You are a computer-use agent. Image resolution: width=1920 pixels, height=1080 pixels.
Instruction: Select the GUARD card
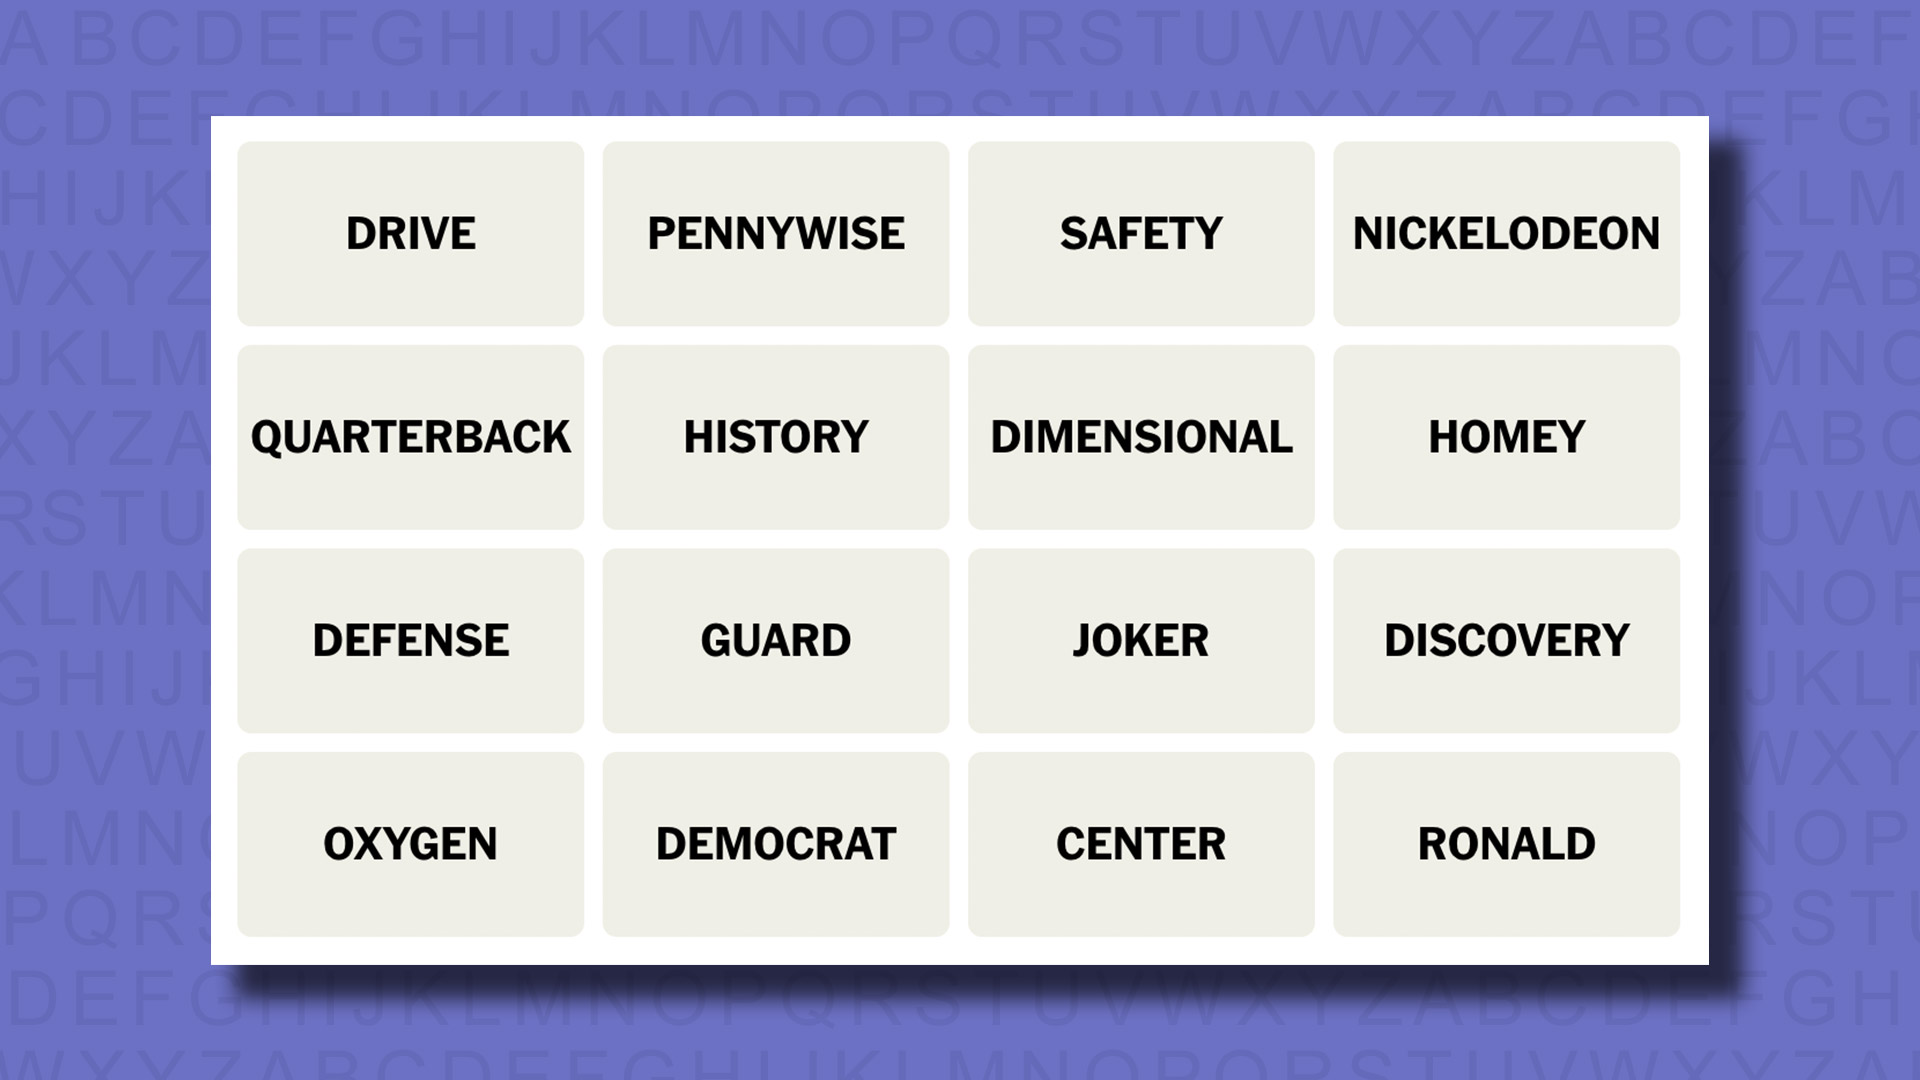[x=777, y=640]
